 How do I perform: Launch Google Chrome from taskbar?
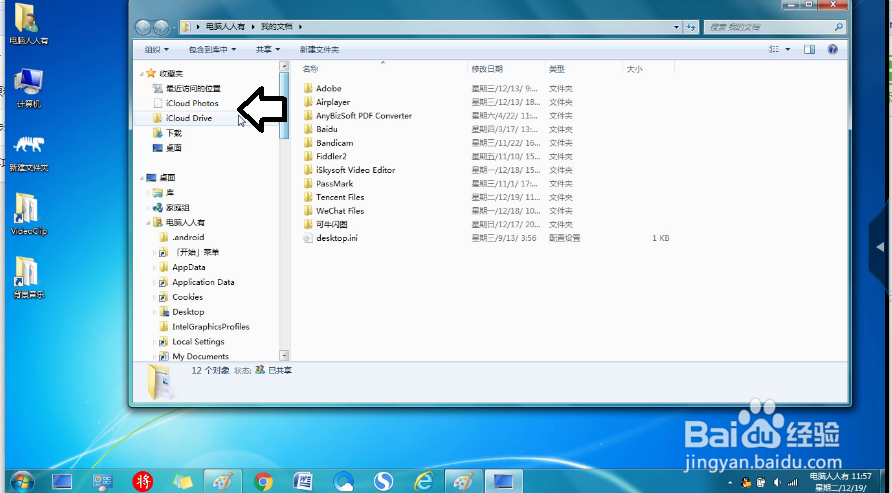263,482
